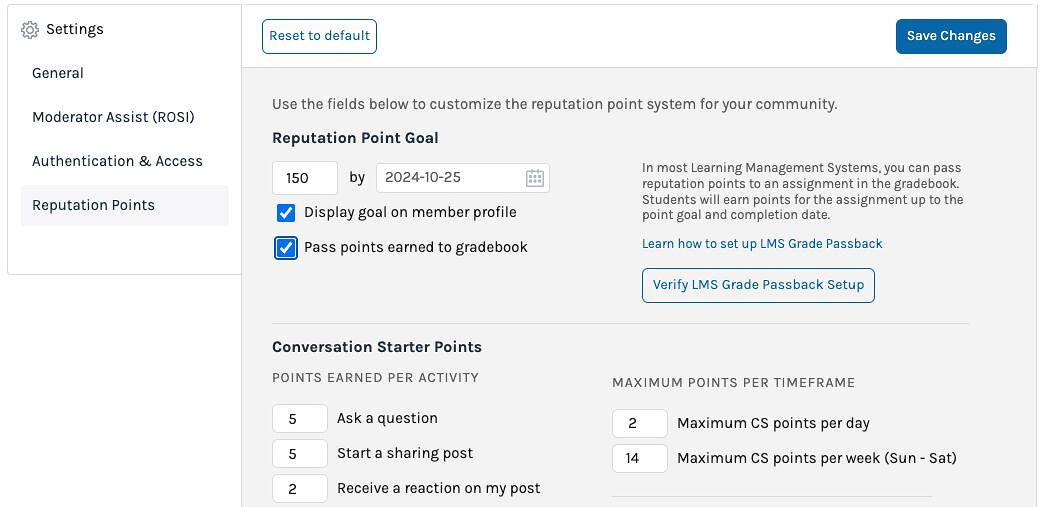This screenshot has width=1046, height=507.
Task: Uncheck Display goal on member profile
Action: point(286,213)
